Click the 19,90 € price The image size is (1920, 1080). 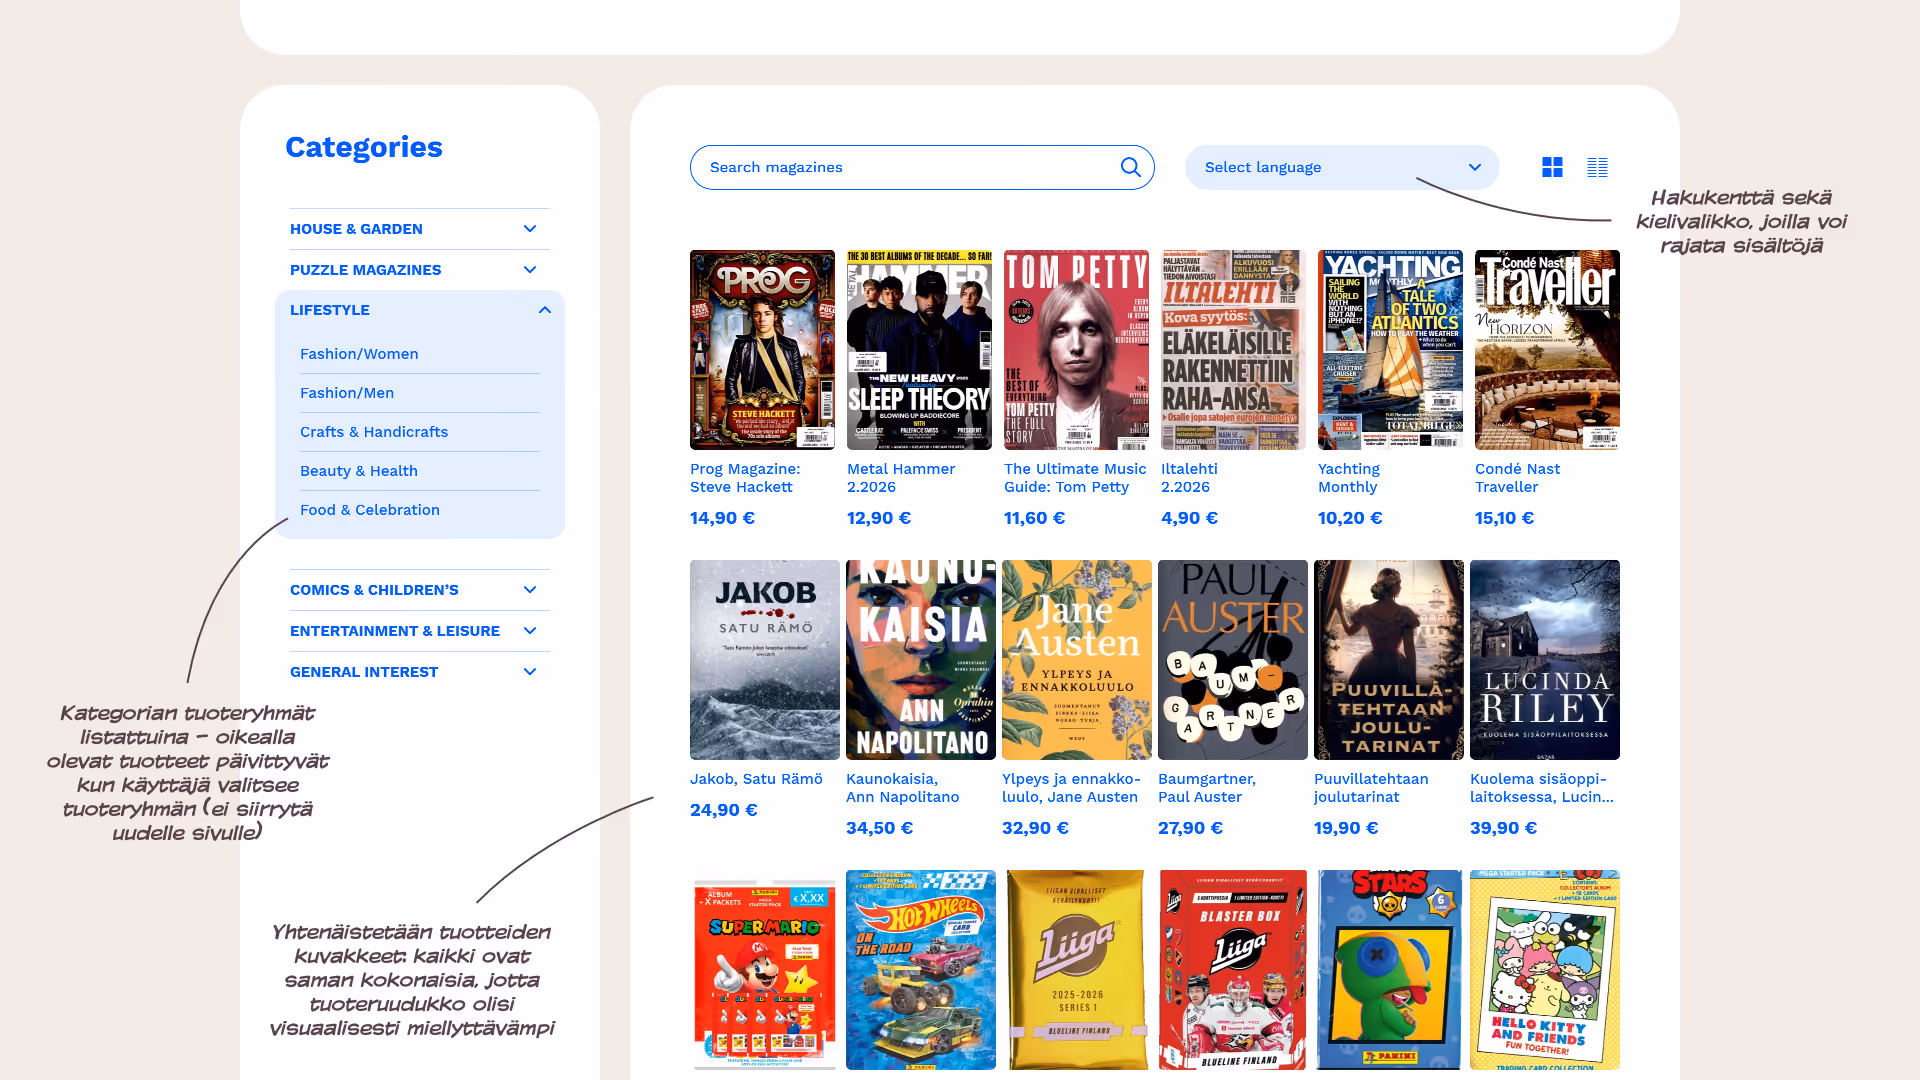(1346, 828)
